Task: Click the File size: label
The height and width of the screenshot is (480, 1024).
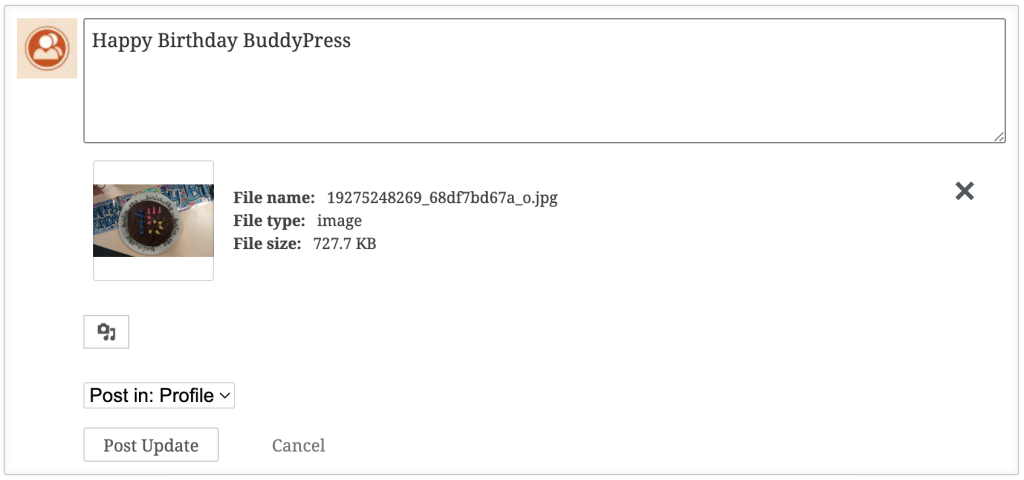Action: point(267,244)
